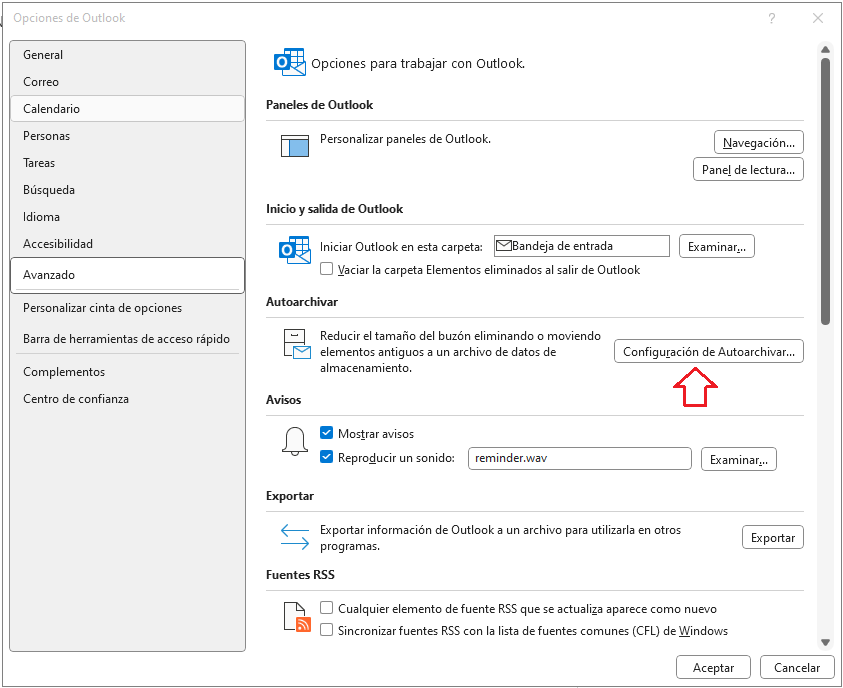Click the RSS feed document icon
Image resolution: width=843 pixels, height=688 pixels.
pos(296,618)
